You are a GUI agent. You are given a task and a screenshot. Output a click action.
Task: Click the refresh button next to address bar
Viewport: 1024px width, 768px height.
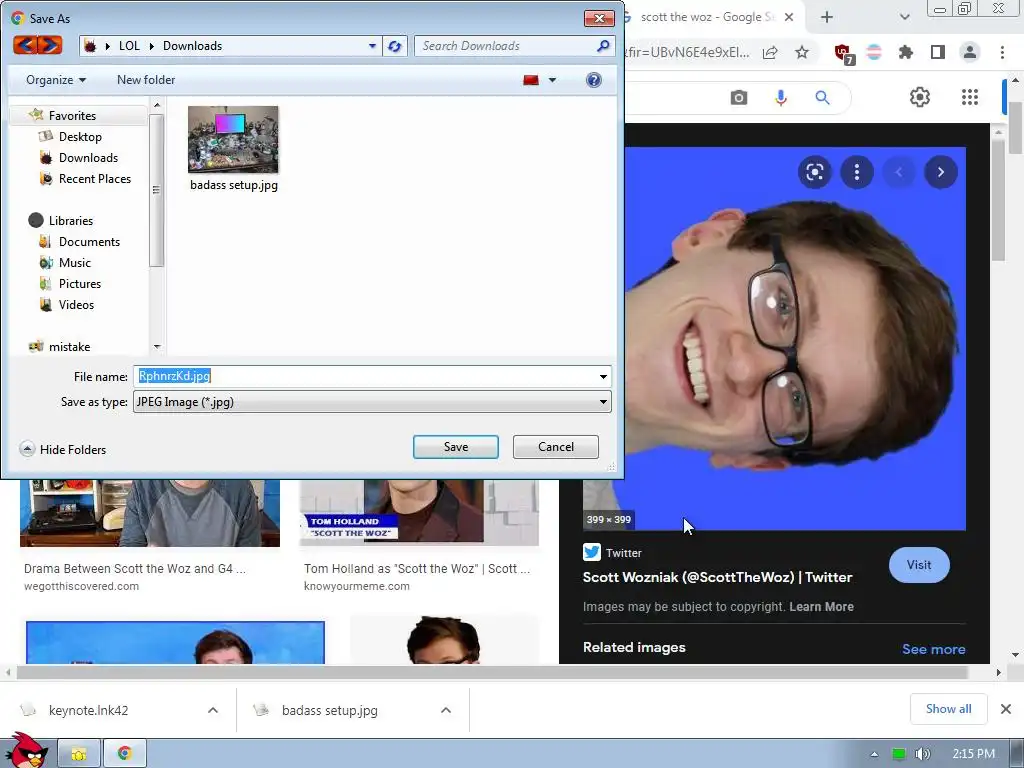click(x=394, y=46)
